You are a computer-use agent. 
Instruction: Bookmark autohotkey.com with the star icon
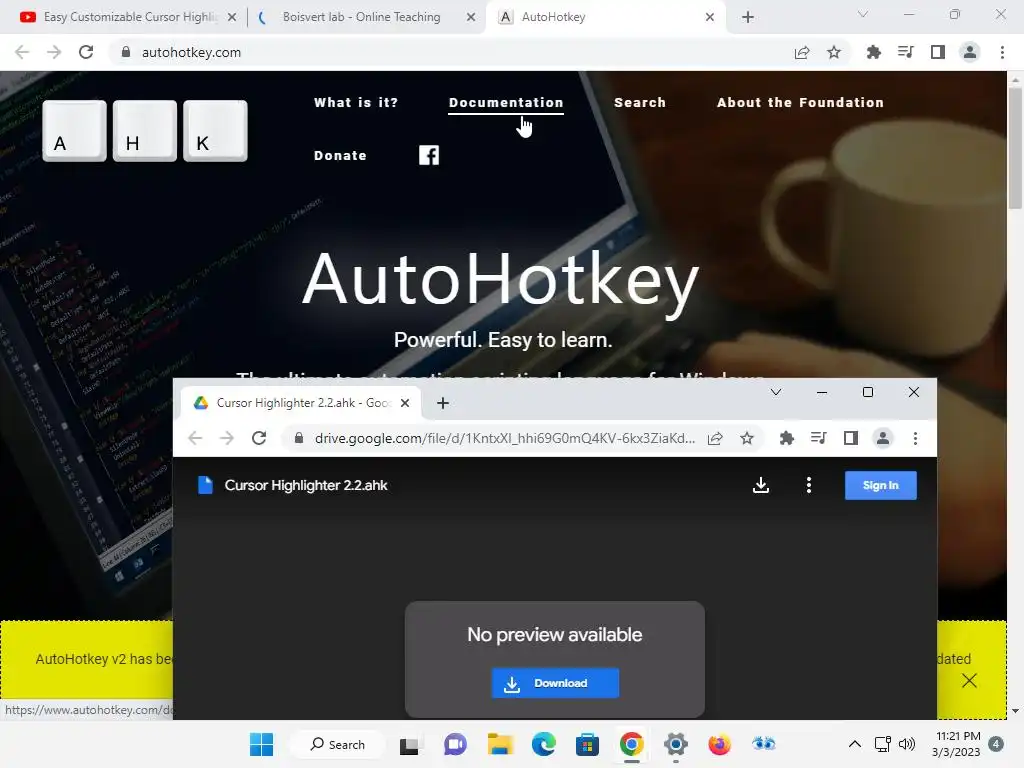pyautogui.click(x=834, y=52)
